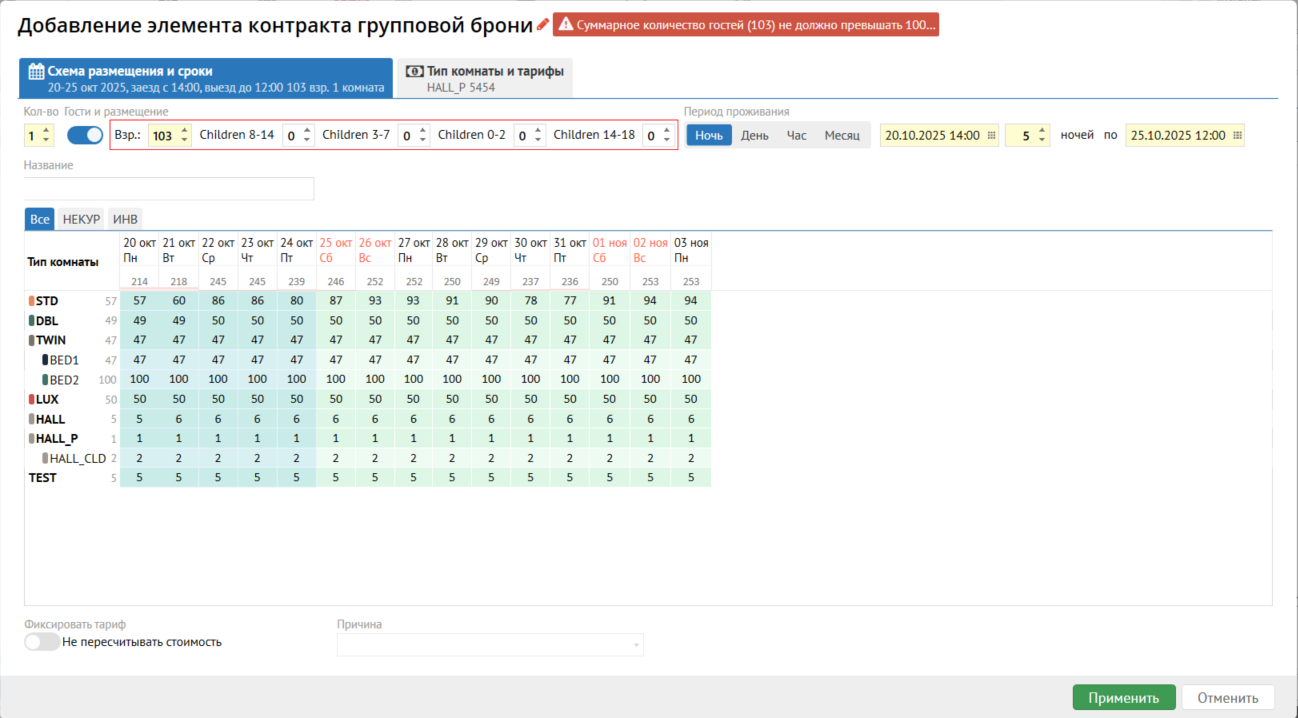
Task: Click the adults value field showing 103
Action: coord(162,136)
